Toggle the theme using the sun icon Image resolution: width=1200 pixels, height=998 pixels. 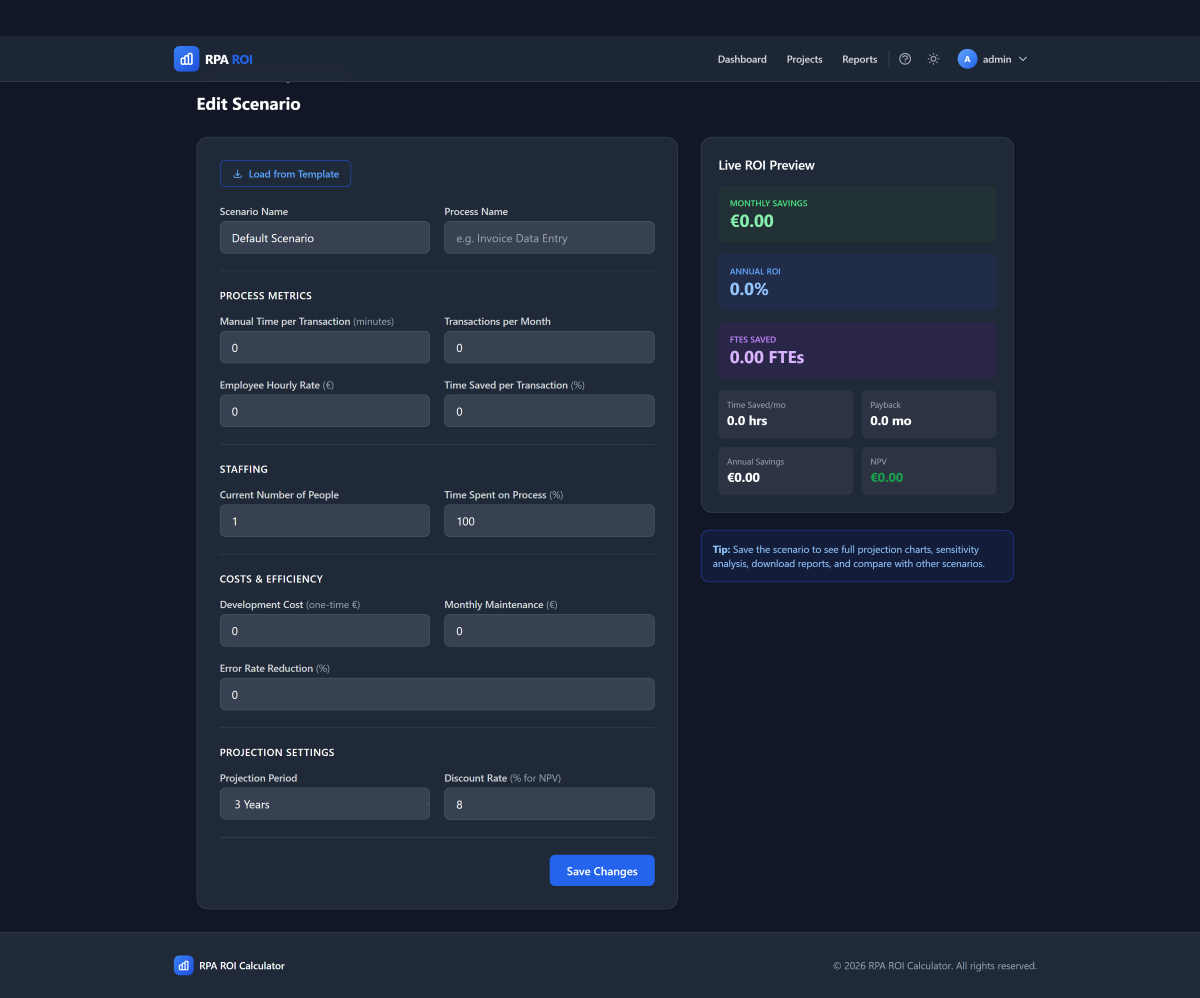[x=933, y=58]
